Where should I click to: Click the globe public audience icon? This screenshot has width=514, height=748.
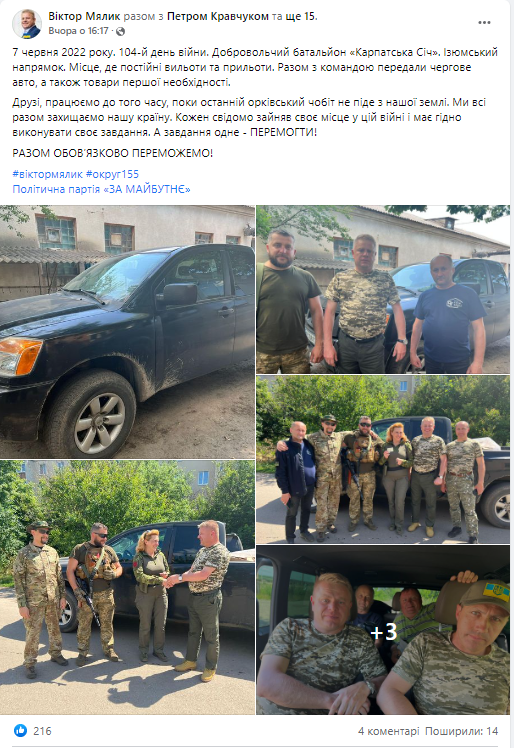[x=120, y=31]
